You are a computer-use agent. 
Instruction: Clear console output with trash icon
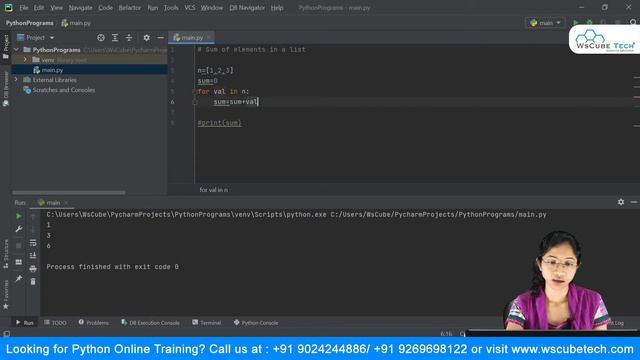tap(33, 282)
